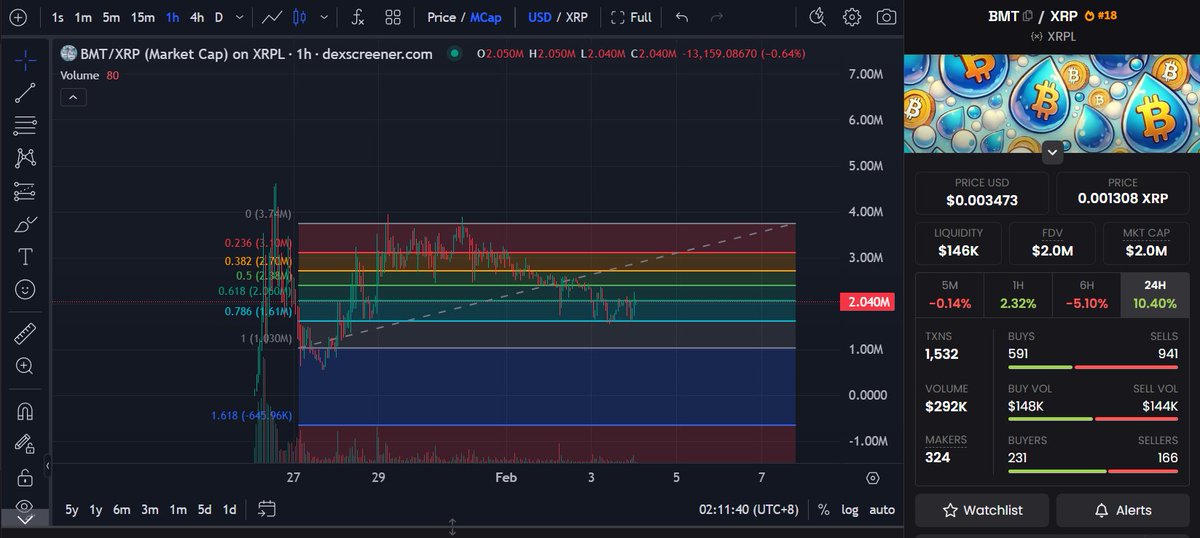Open the Fibonacci retracement tools
Image resolution: width=1200 pixels, height=538 pixels.
click(x=26, y=125)
